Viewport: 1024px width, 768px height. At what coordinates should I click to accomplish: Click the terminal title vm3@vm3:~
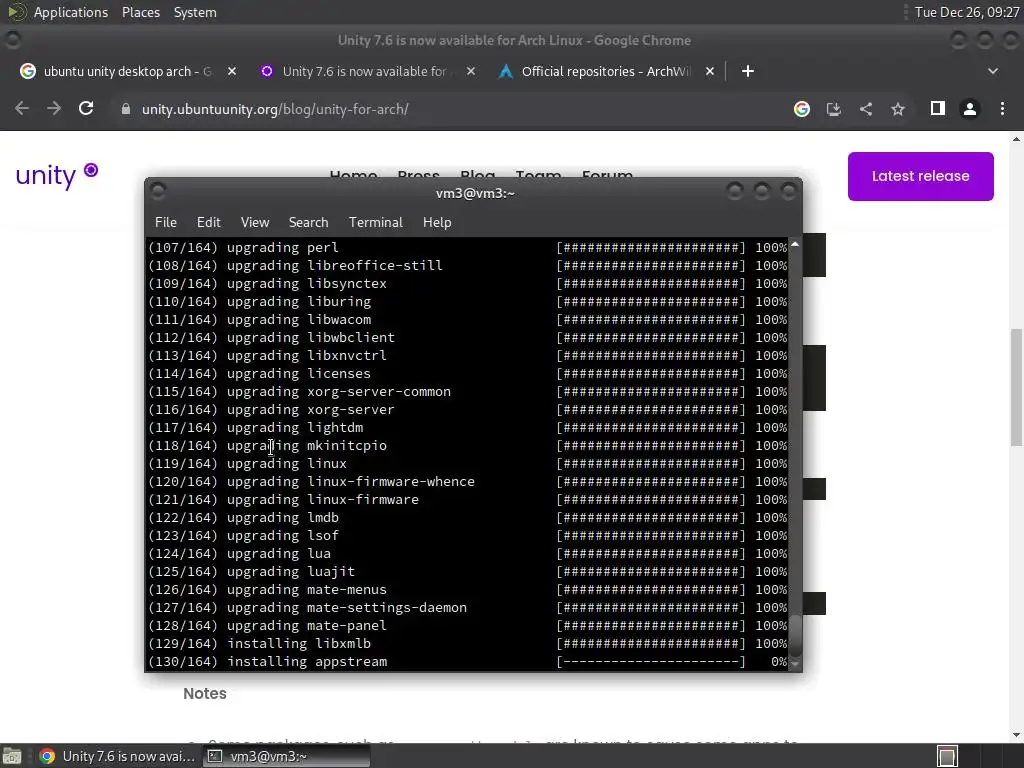point(475,193)
